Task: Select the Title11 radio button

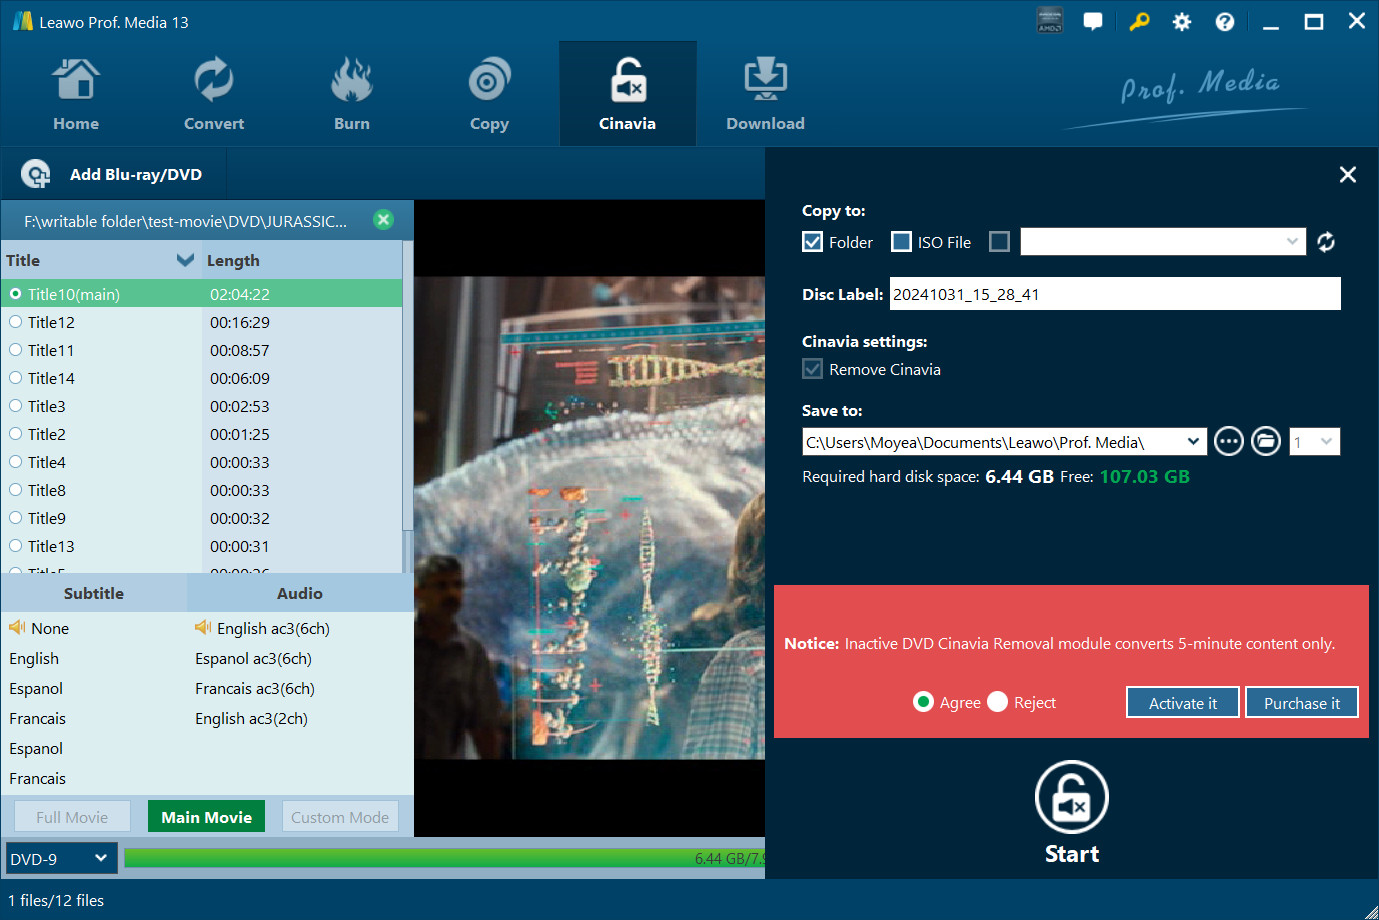Action: [15, 350]
